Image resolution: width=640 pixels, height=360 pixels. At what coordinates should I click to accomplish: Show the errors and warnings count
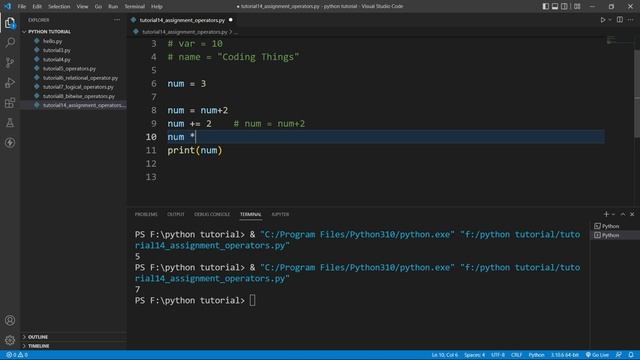(17, 355)
